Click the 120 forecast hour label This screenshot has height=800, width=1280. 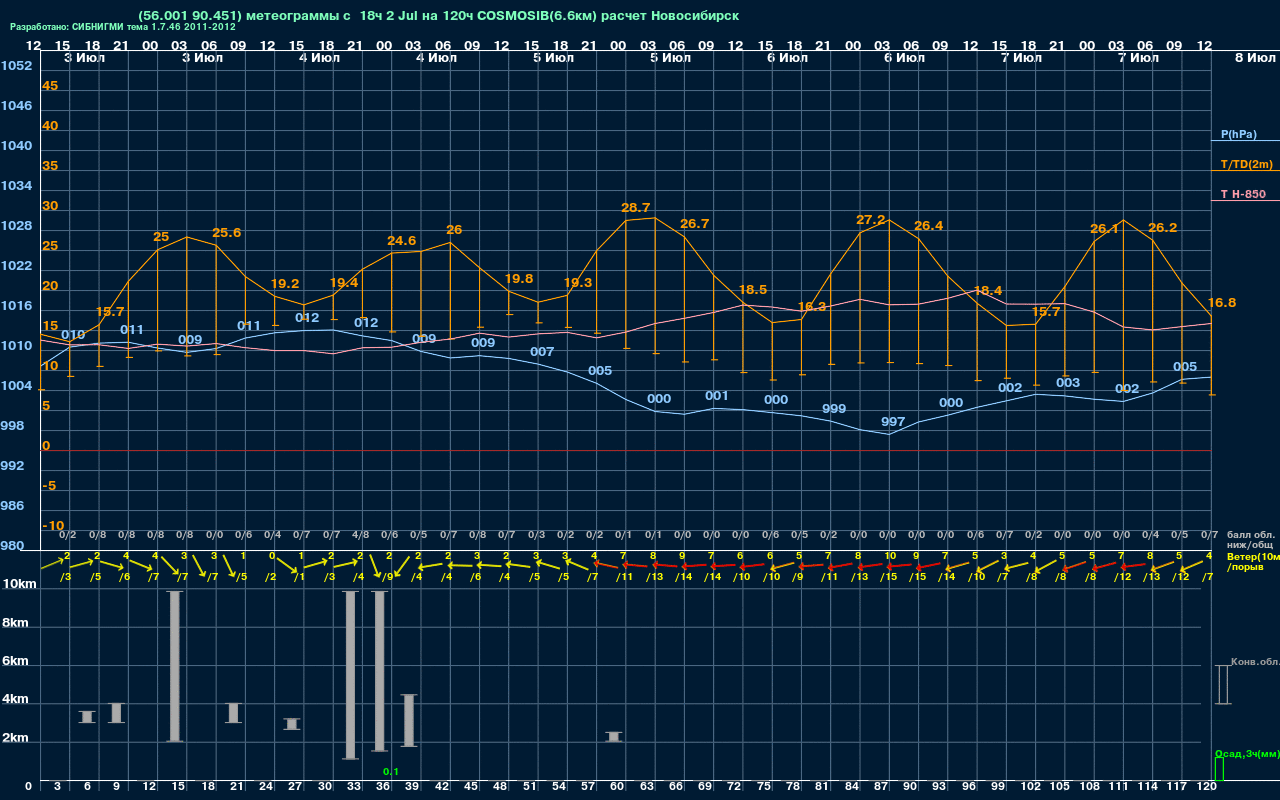pyautogui.click(x=1205, y=787)
